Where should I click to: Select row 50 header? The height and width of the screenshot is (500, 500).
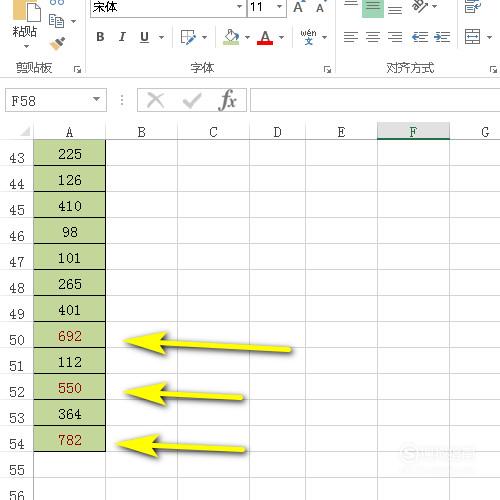coord(17,335)
